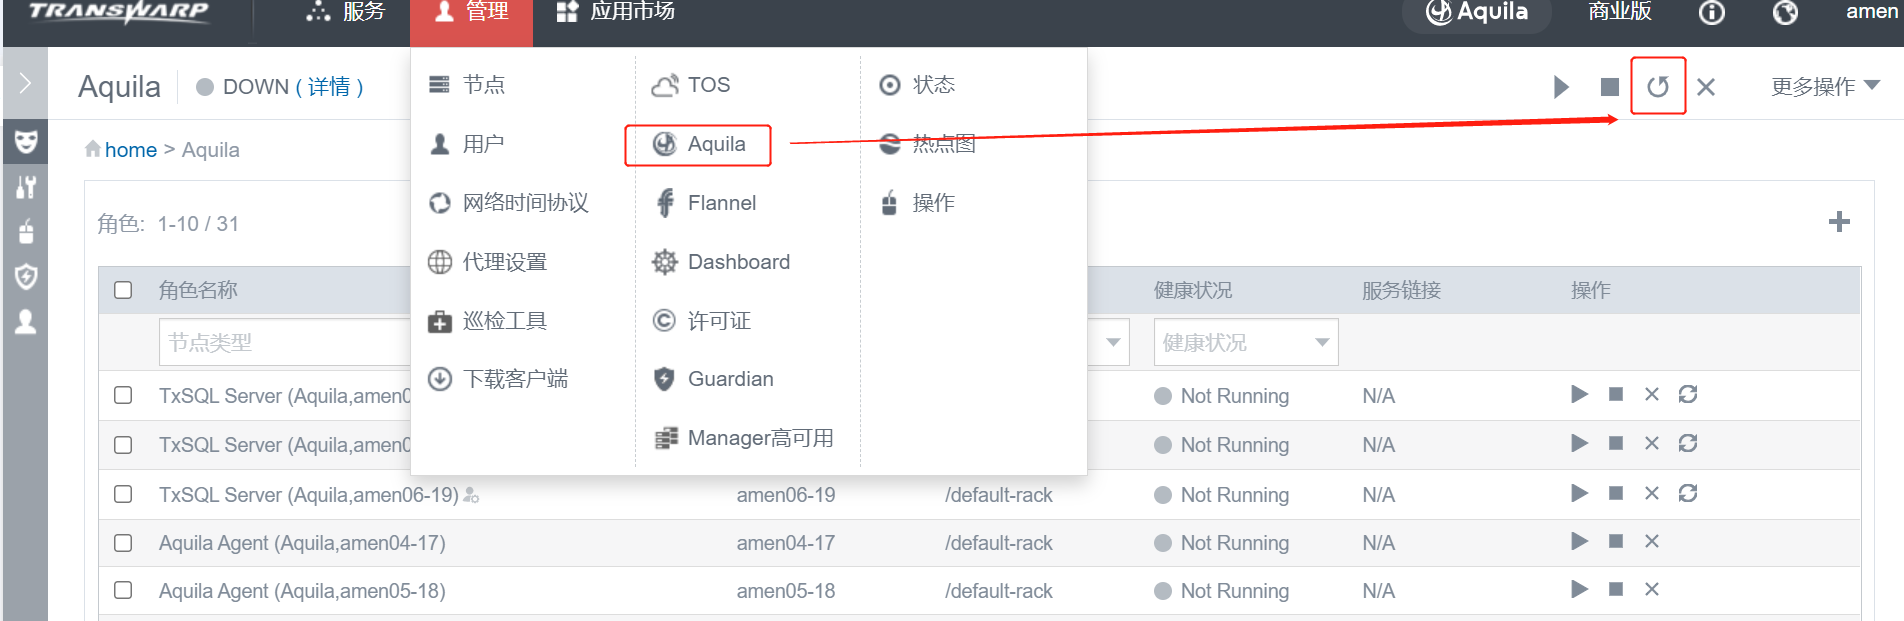Go to the home breadcrumb link

(x=131, y=150)
